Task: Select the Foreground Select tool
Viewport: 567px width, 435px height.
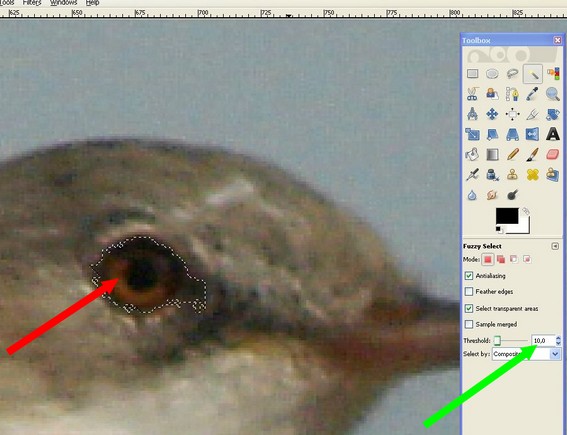Action: tap(492, 94)
